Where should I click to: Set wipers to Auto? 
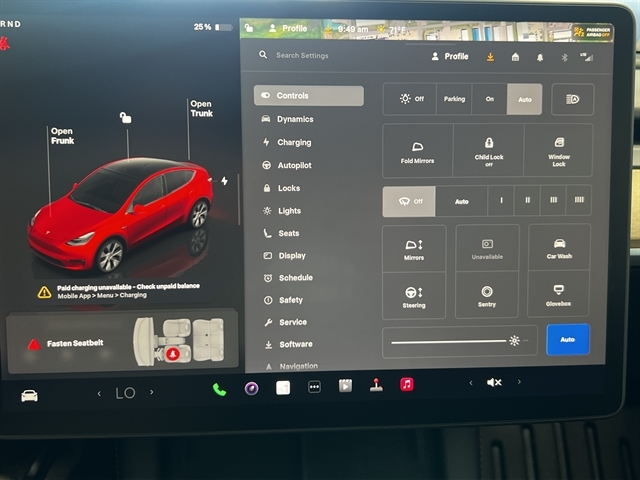pos(462,201)
